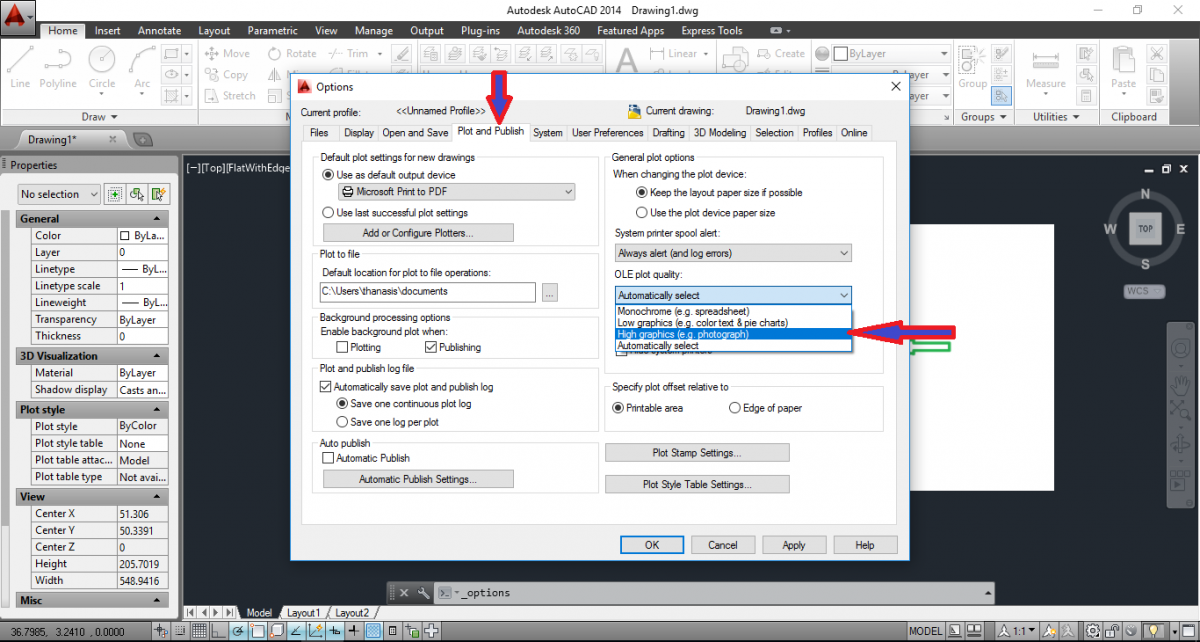Uncheck background plot when Publishing

[x=431, y=347]
